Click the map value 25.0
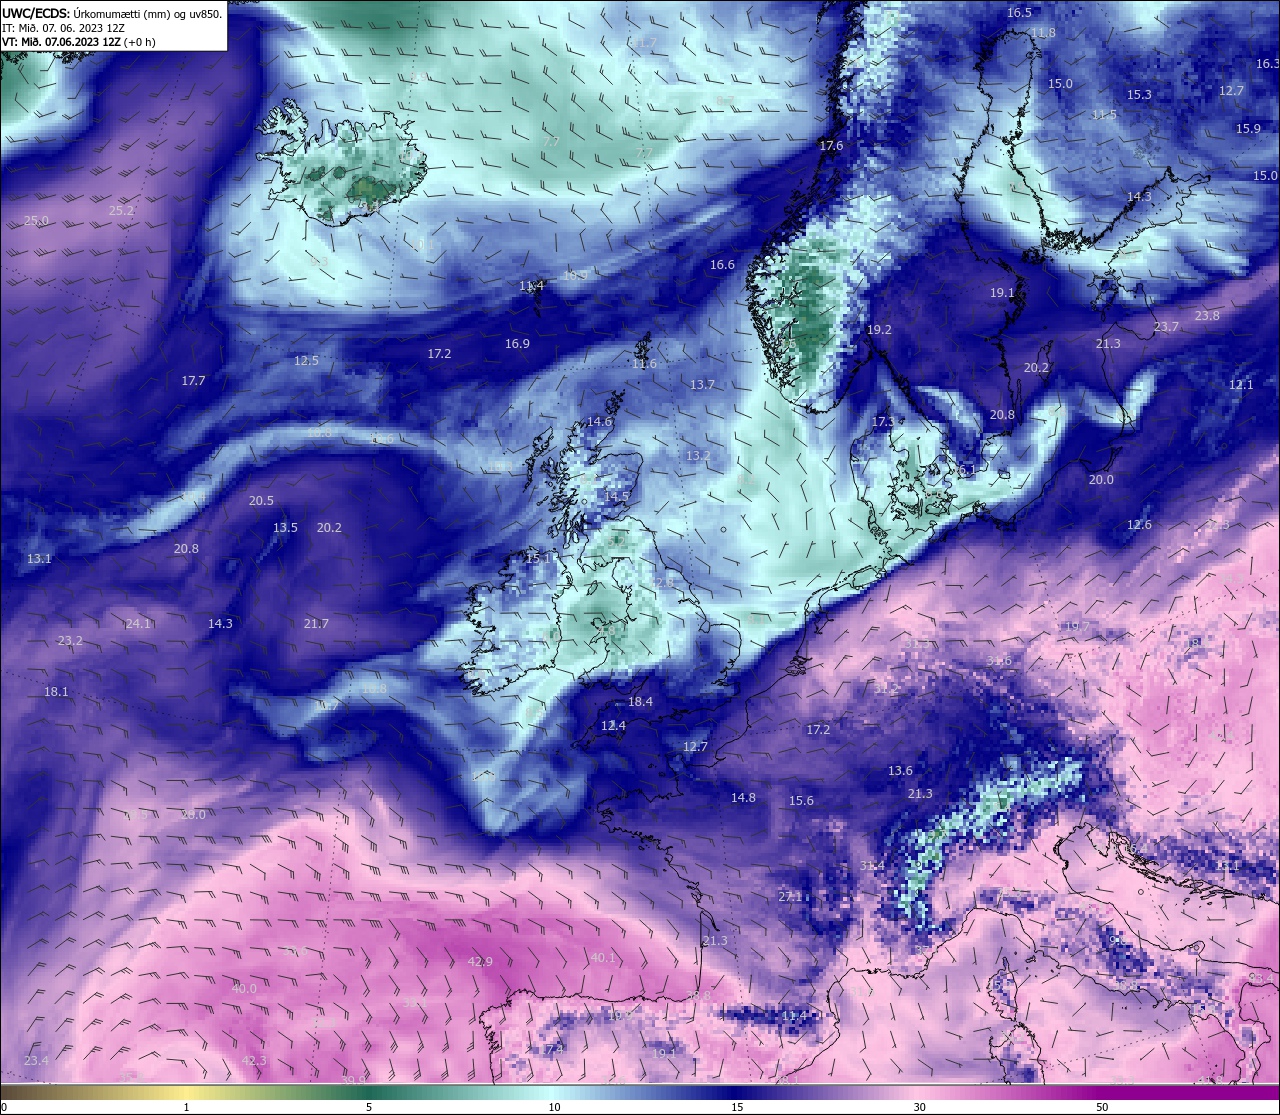This screenshot has height=1115, width=1280. tap(36, 221)
